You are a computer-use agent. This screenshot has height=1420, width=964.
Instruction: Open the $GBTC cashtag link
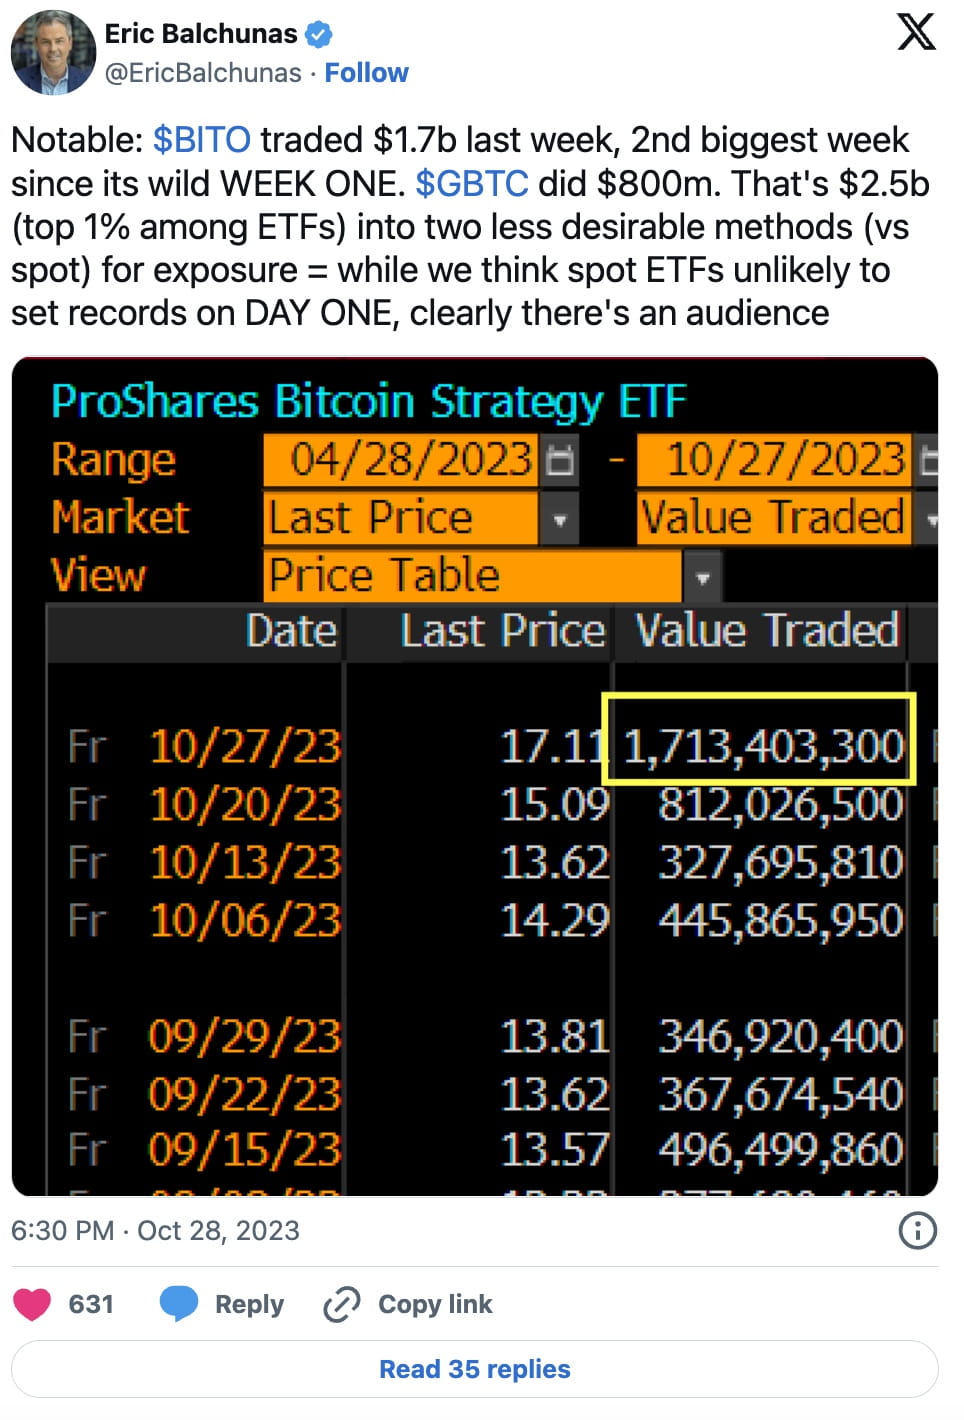(x=471, y=183)
